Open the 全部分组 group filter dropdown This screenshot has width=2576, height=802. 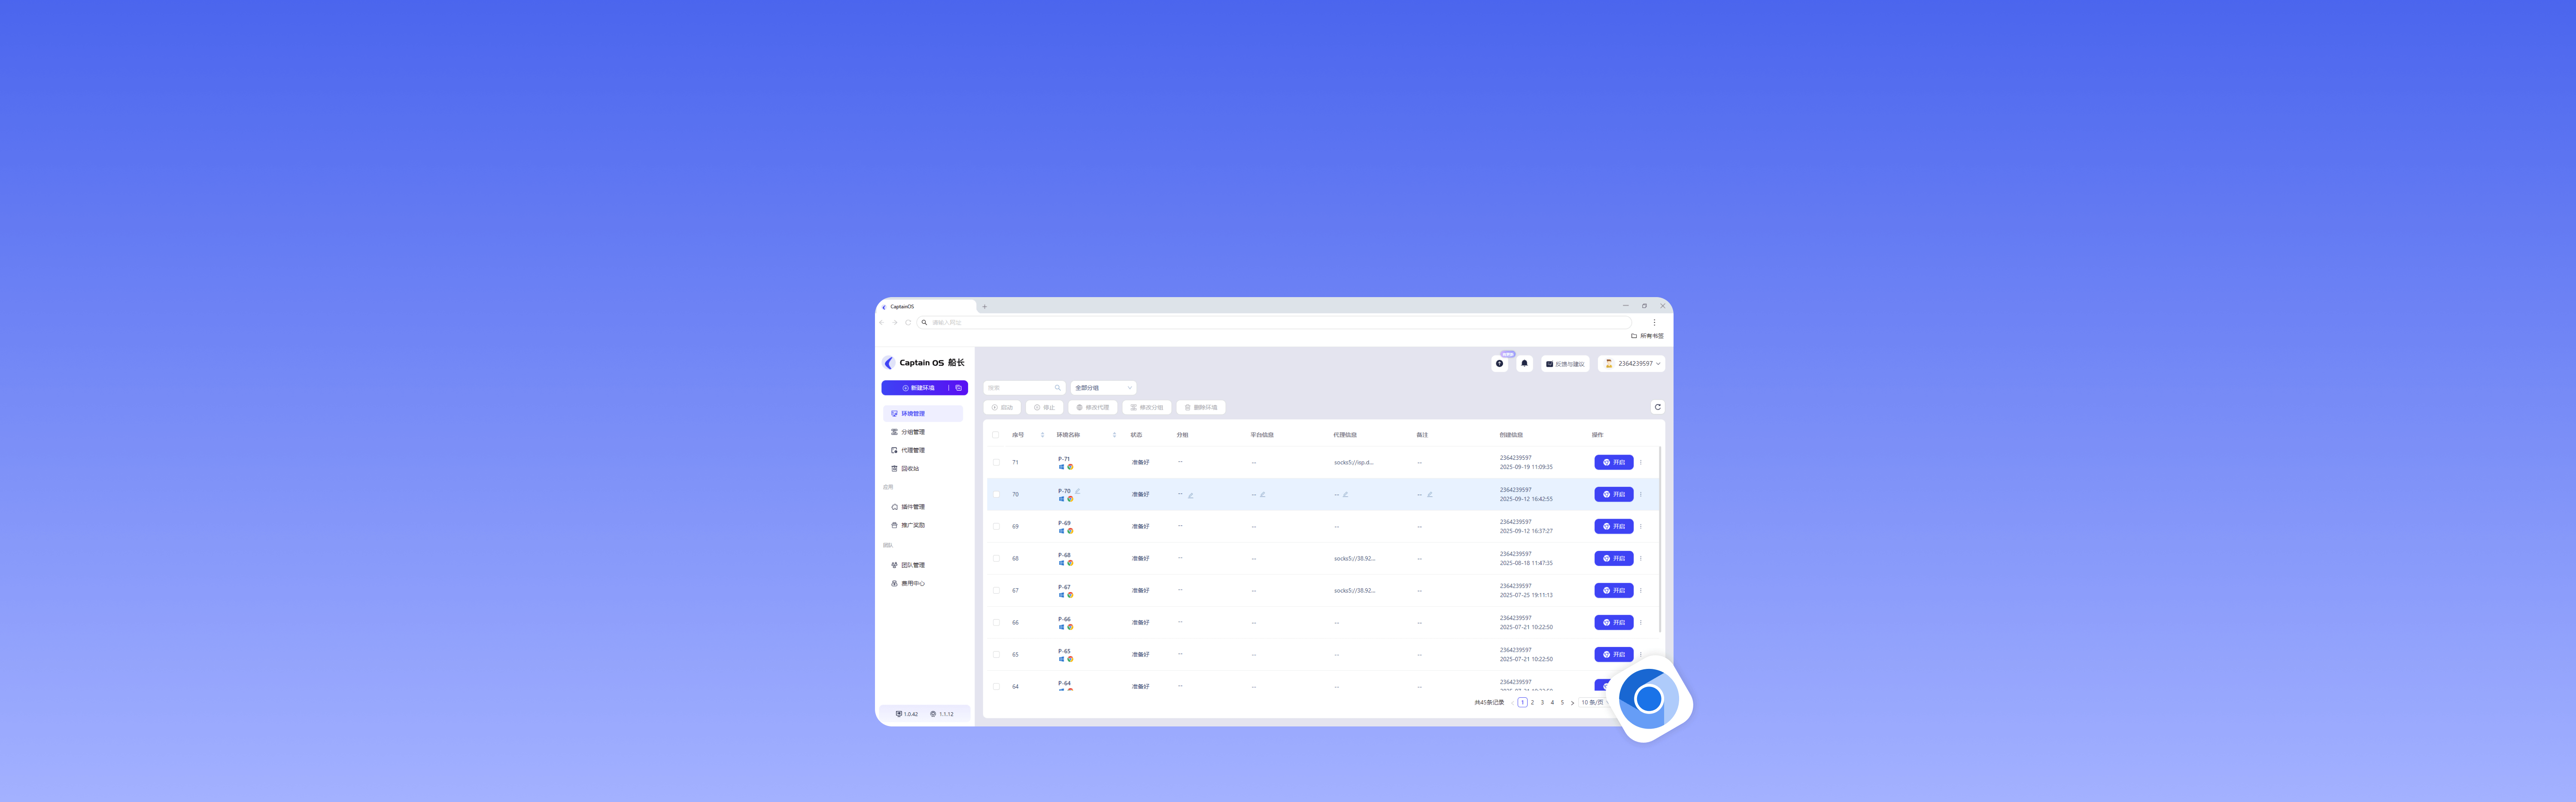[x=1103, y=388]
